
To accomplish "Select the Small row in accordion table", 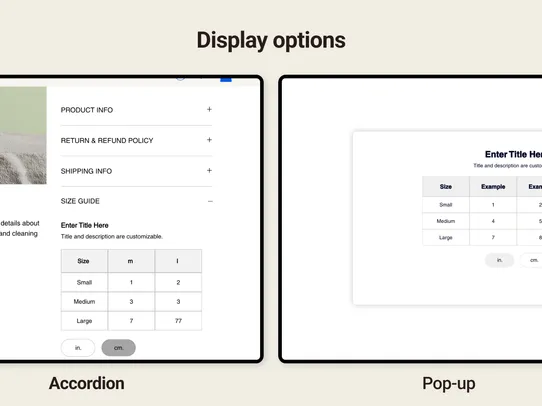I will (131, 282).
